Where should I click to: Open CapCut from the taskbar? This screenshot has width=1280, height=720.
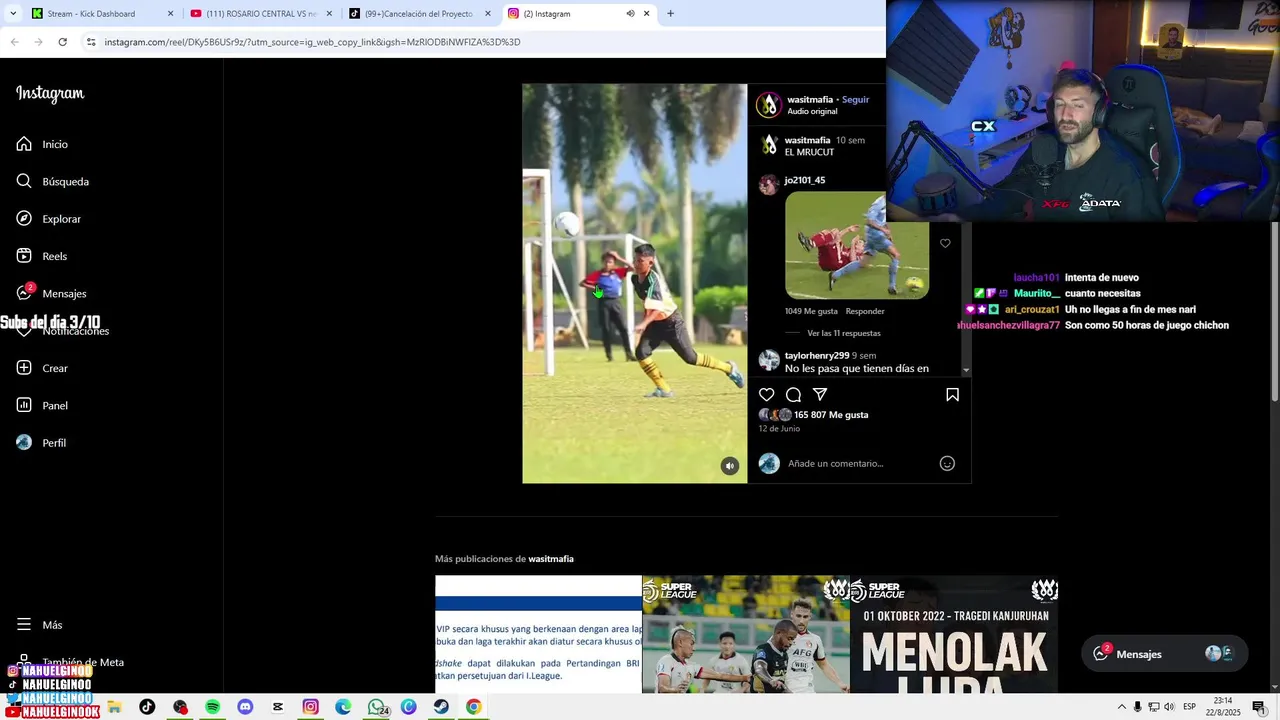coord(278,707)
